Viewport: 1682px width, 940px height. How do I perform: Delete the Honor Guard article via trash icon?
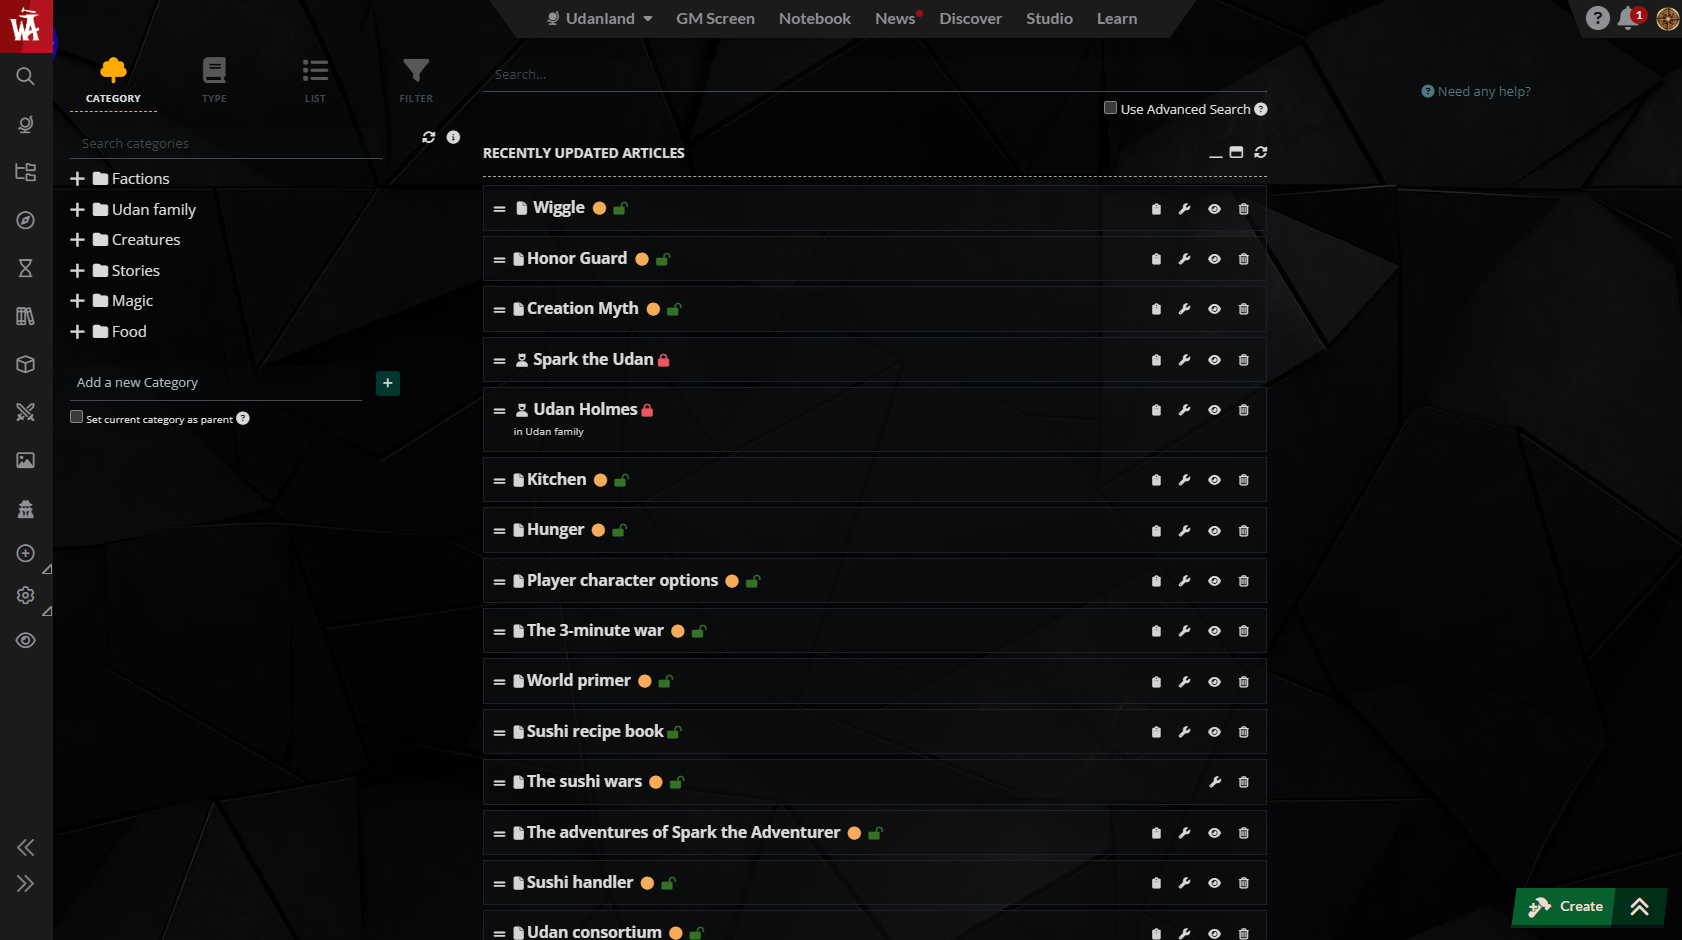[1244, 259]
